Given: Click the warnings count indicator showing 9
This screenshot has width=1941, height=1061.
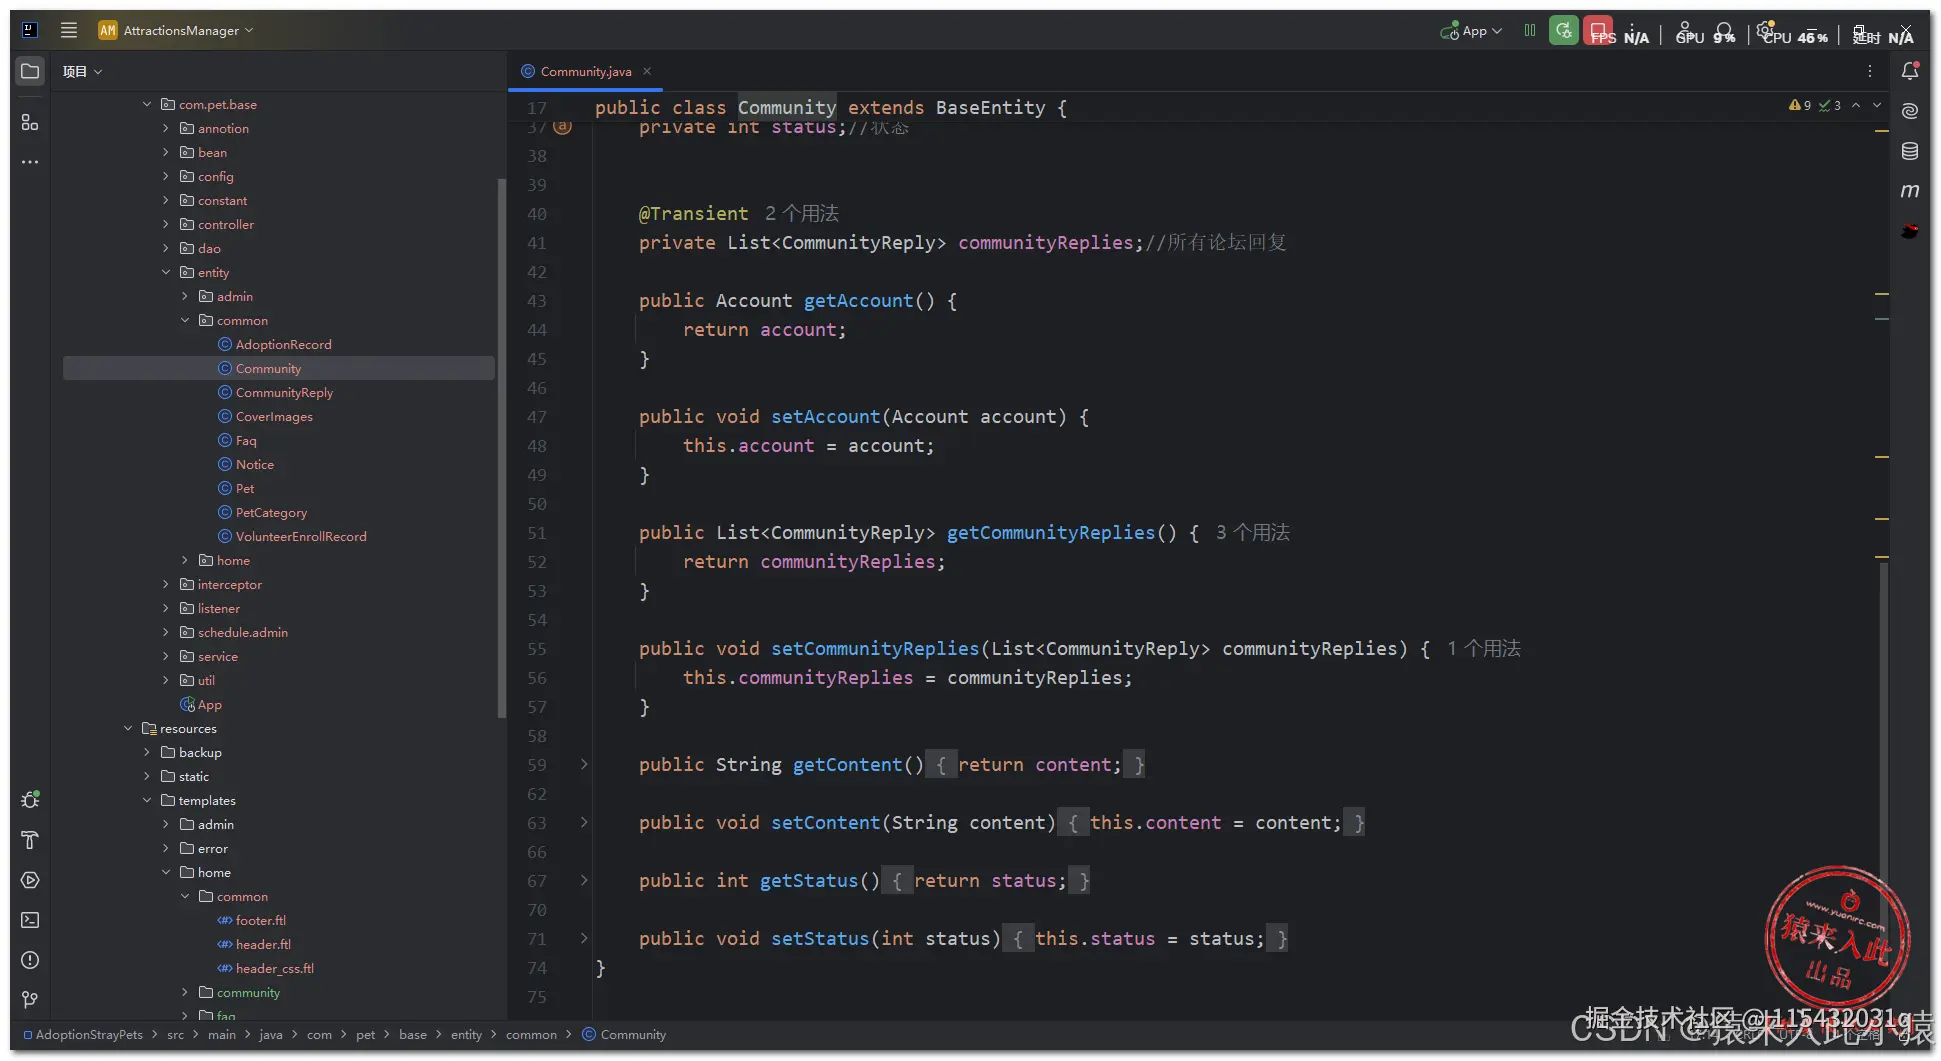Looking at the screenshot, I should pos(1800,106).
